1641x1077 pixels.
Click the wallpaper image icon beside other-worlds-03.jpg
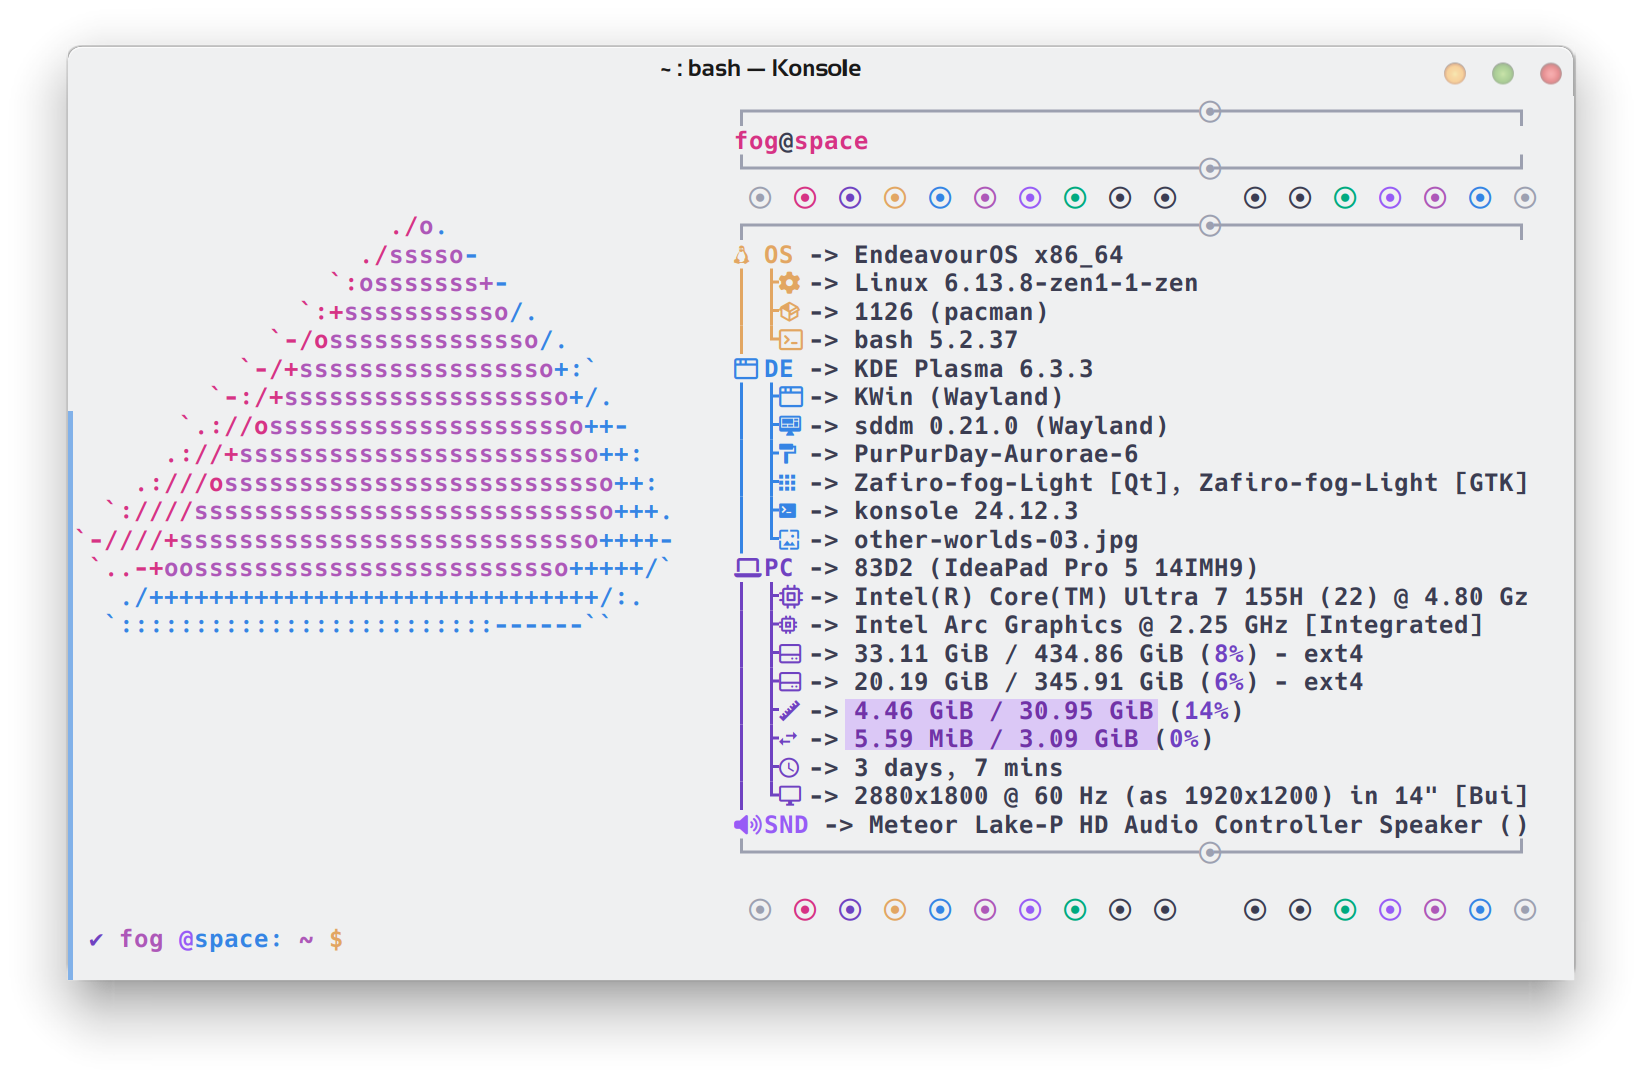[x=789, y=540]
